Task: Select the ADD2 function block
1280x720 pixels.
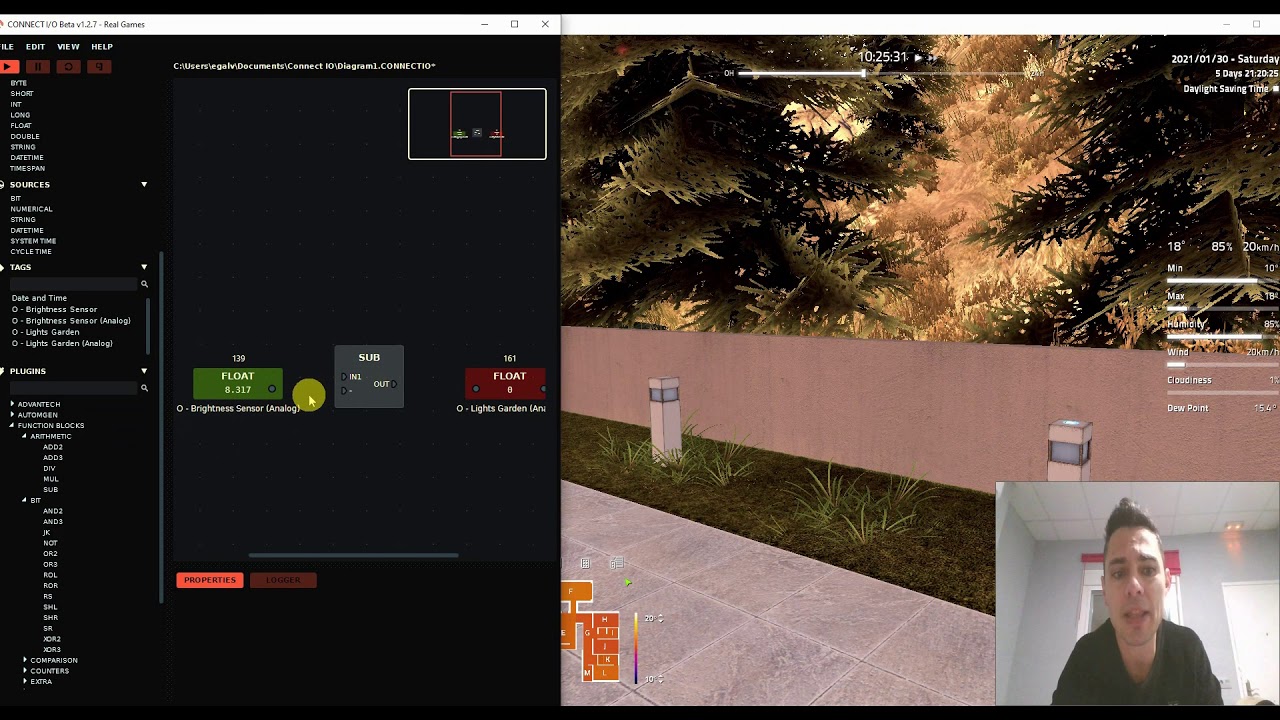Action: [x=52, y=447]
